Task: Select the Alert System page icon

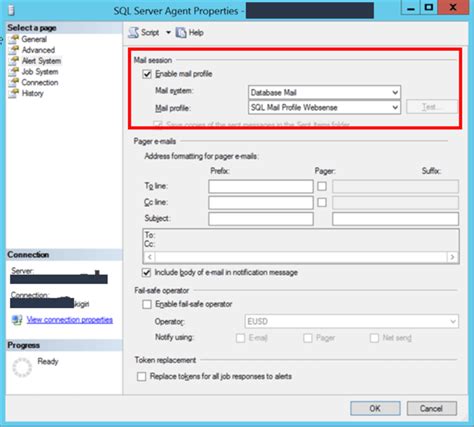Action: (14, 61)
